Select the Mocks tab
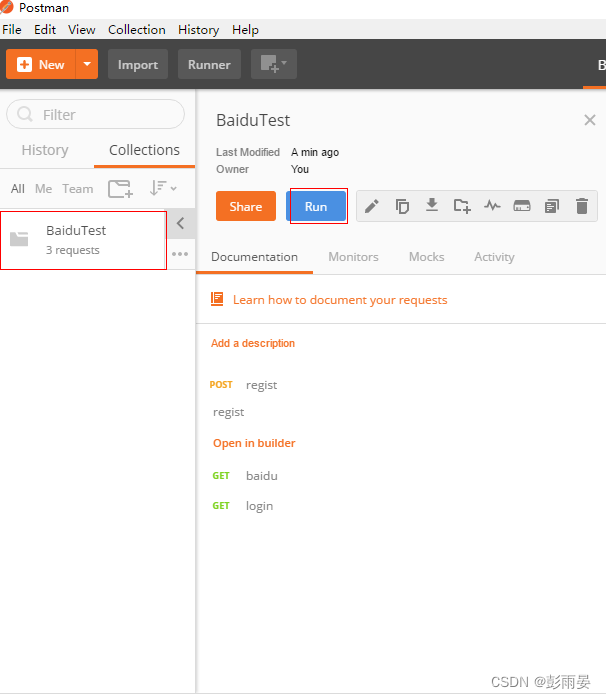 pyautogui.click(x=427, y=257)
